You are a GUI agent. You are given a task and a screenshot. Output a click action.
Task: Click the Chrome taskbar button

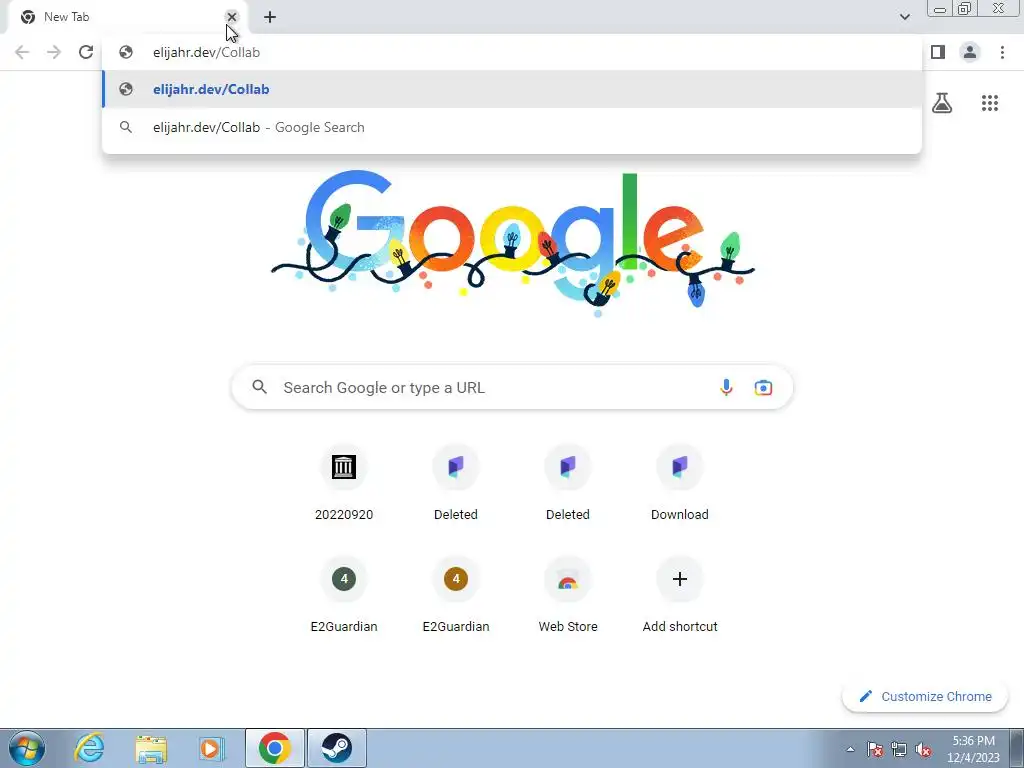coord(275,748)
